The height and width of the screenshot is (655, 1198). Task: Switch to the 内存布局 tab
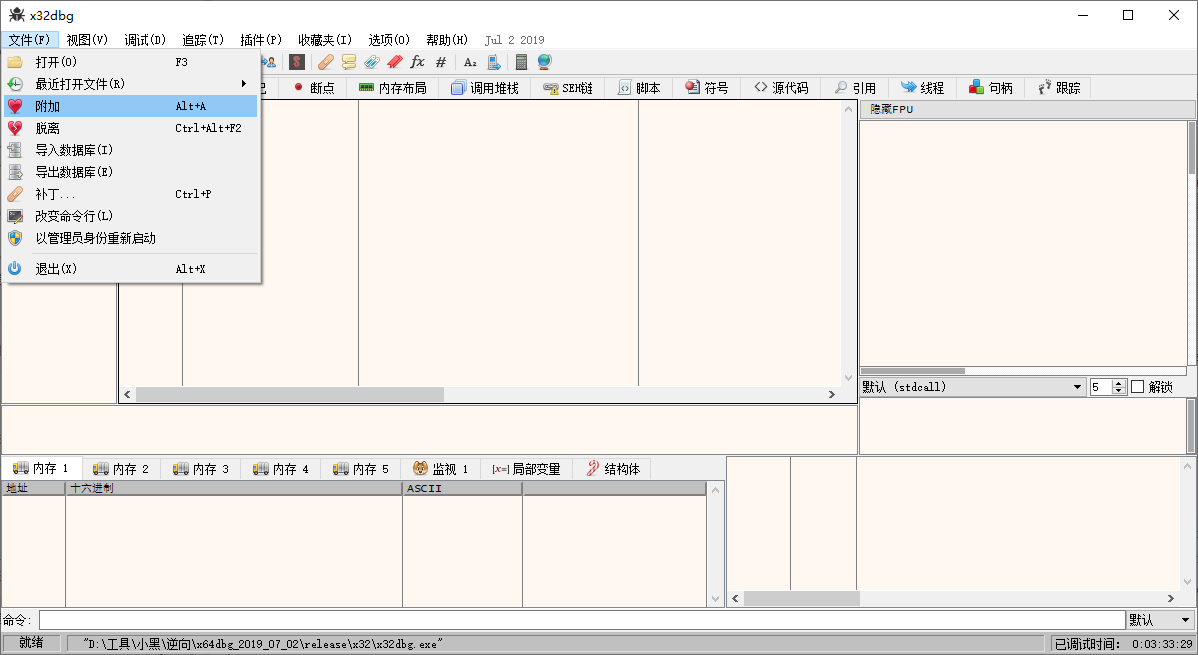(393, 88)
